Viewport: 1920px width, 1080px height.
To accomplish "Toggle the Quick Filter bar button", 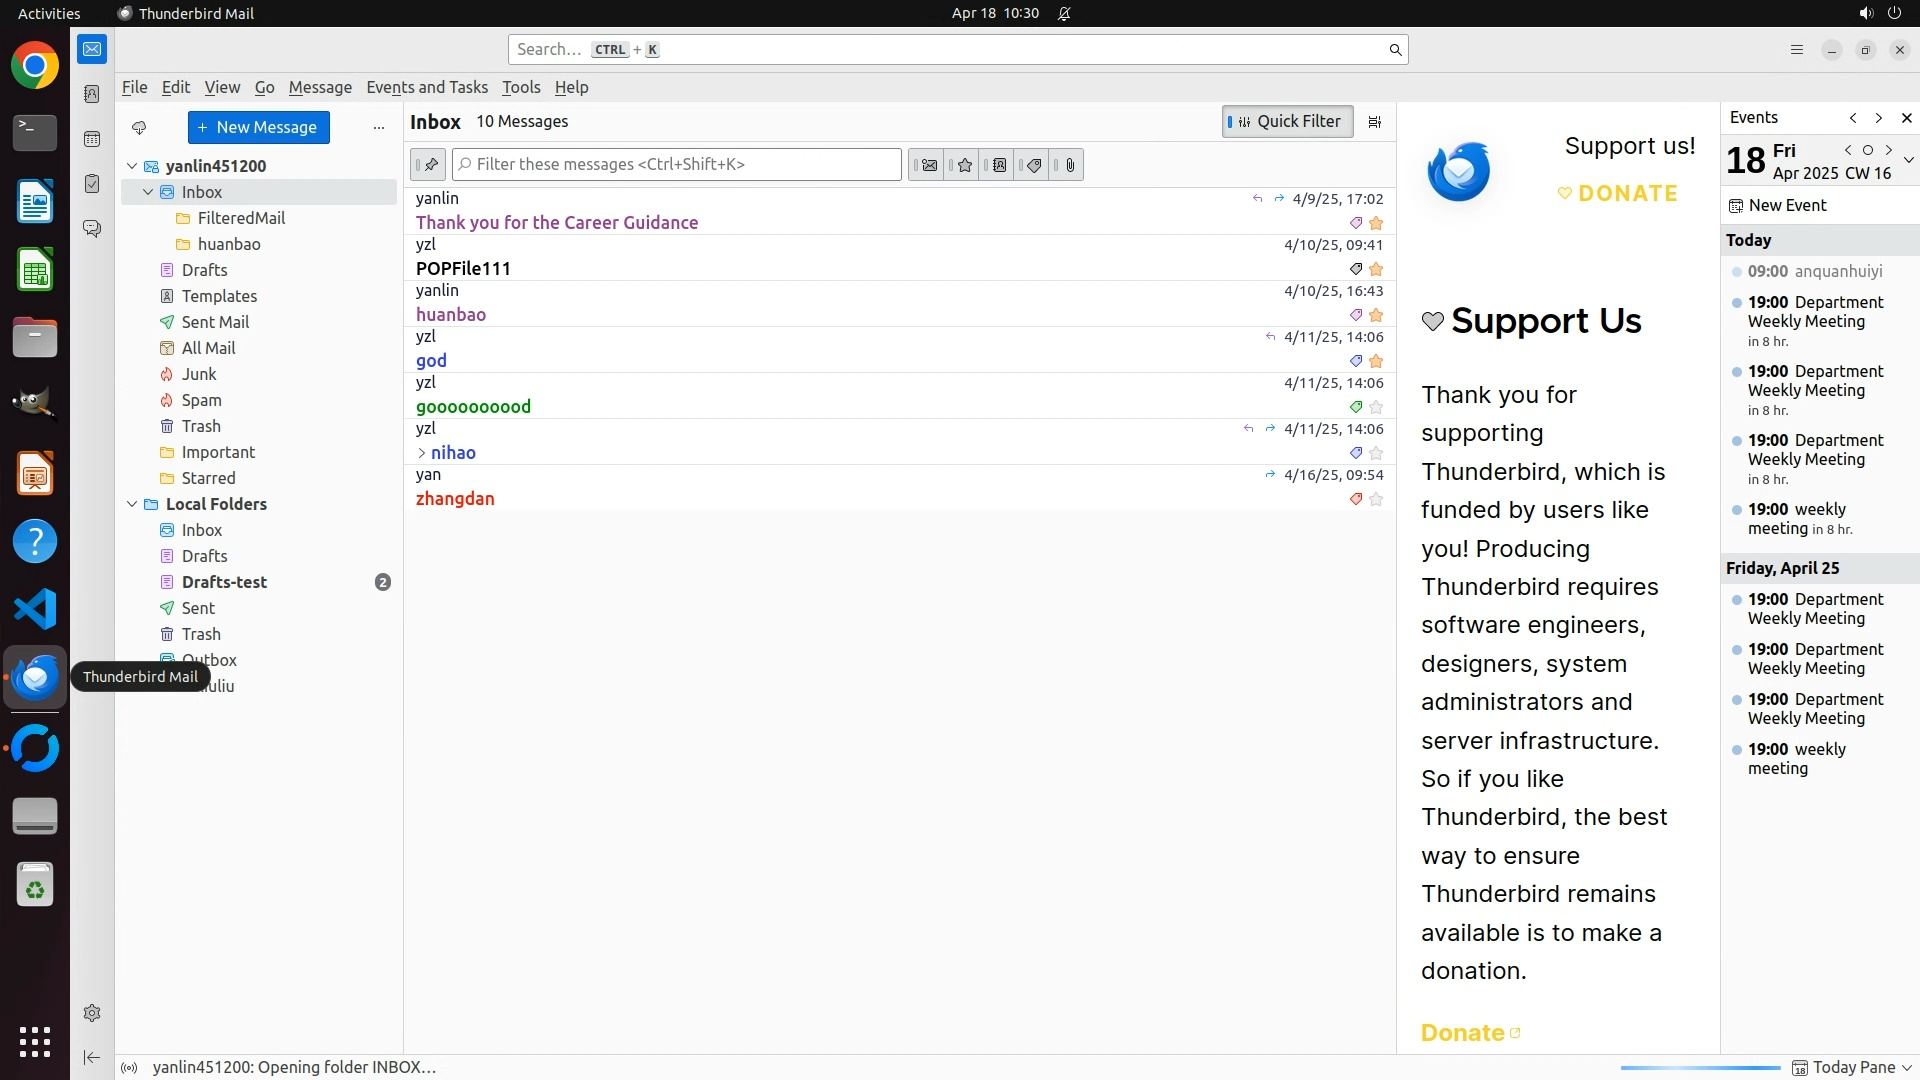I will click(1287, 122).
